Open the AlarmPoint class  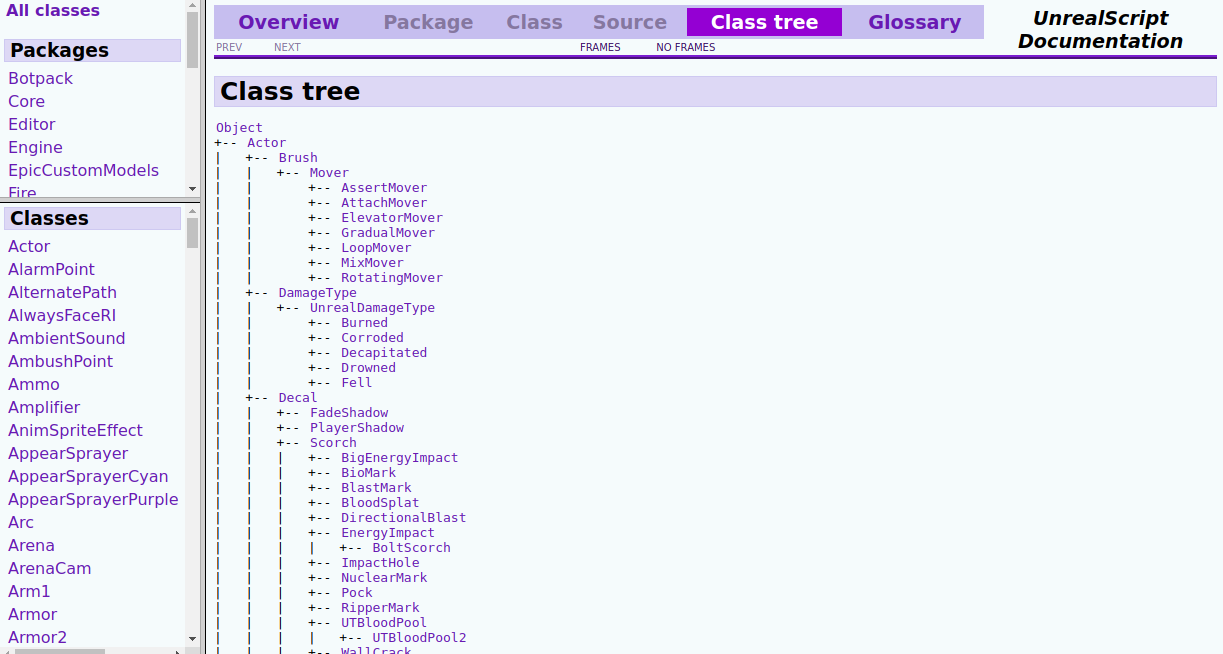(x=51, y=269)
